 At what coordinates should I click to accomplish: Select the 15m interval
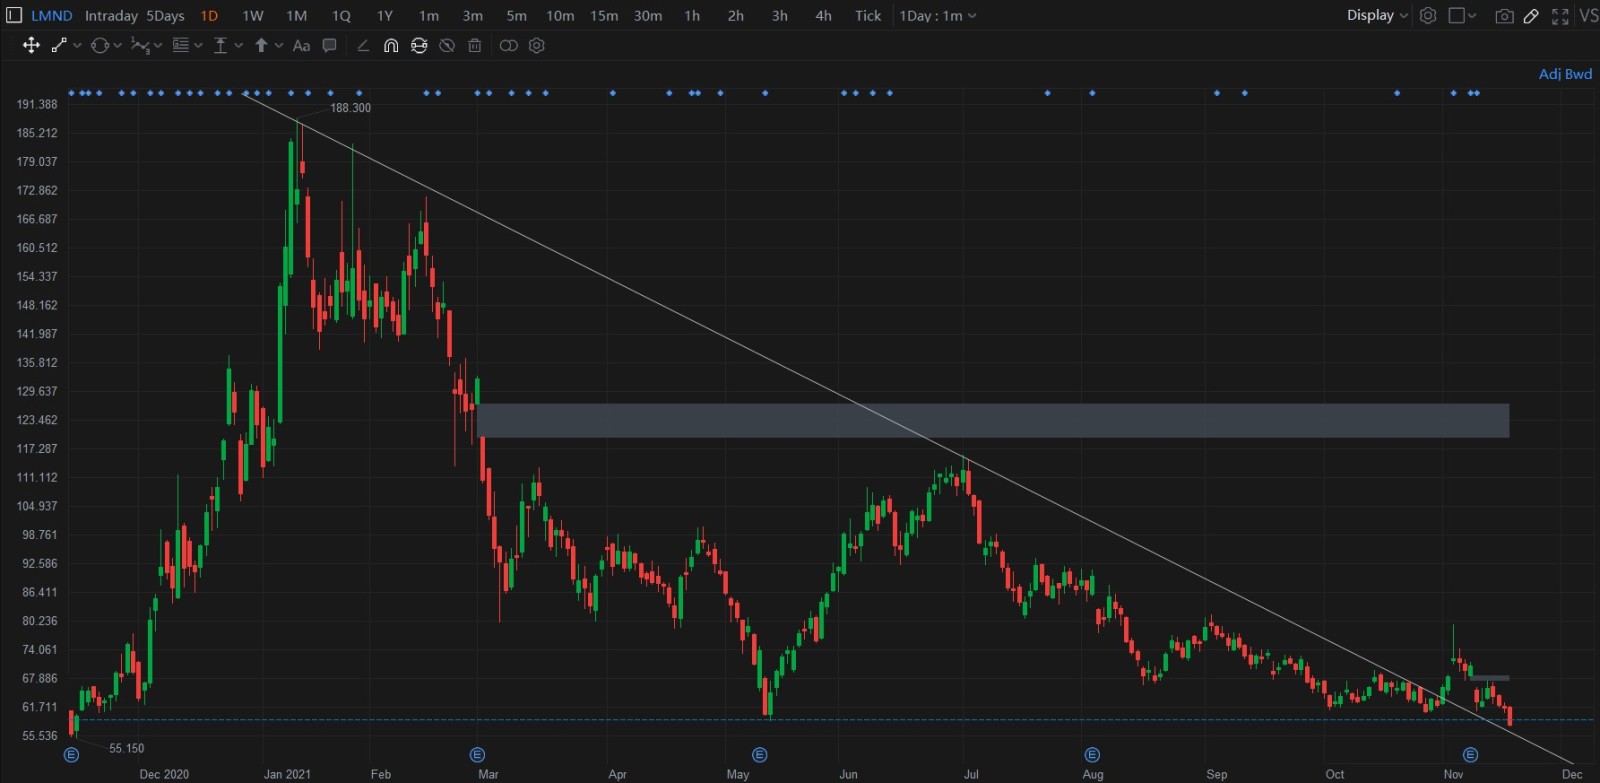pos(604,16)
